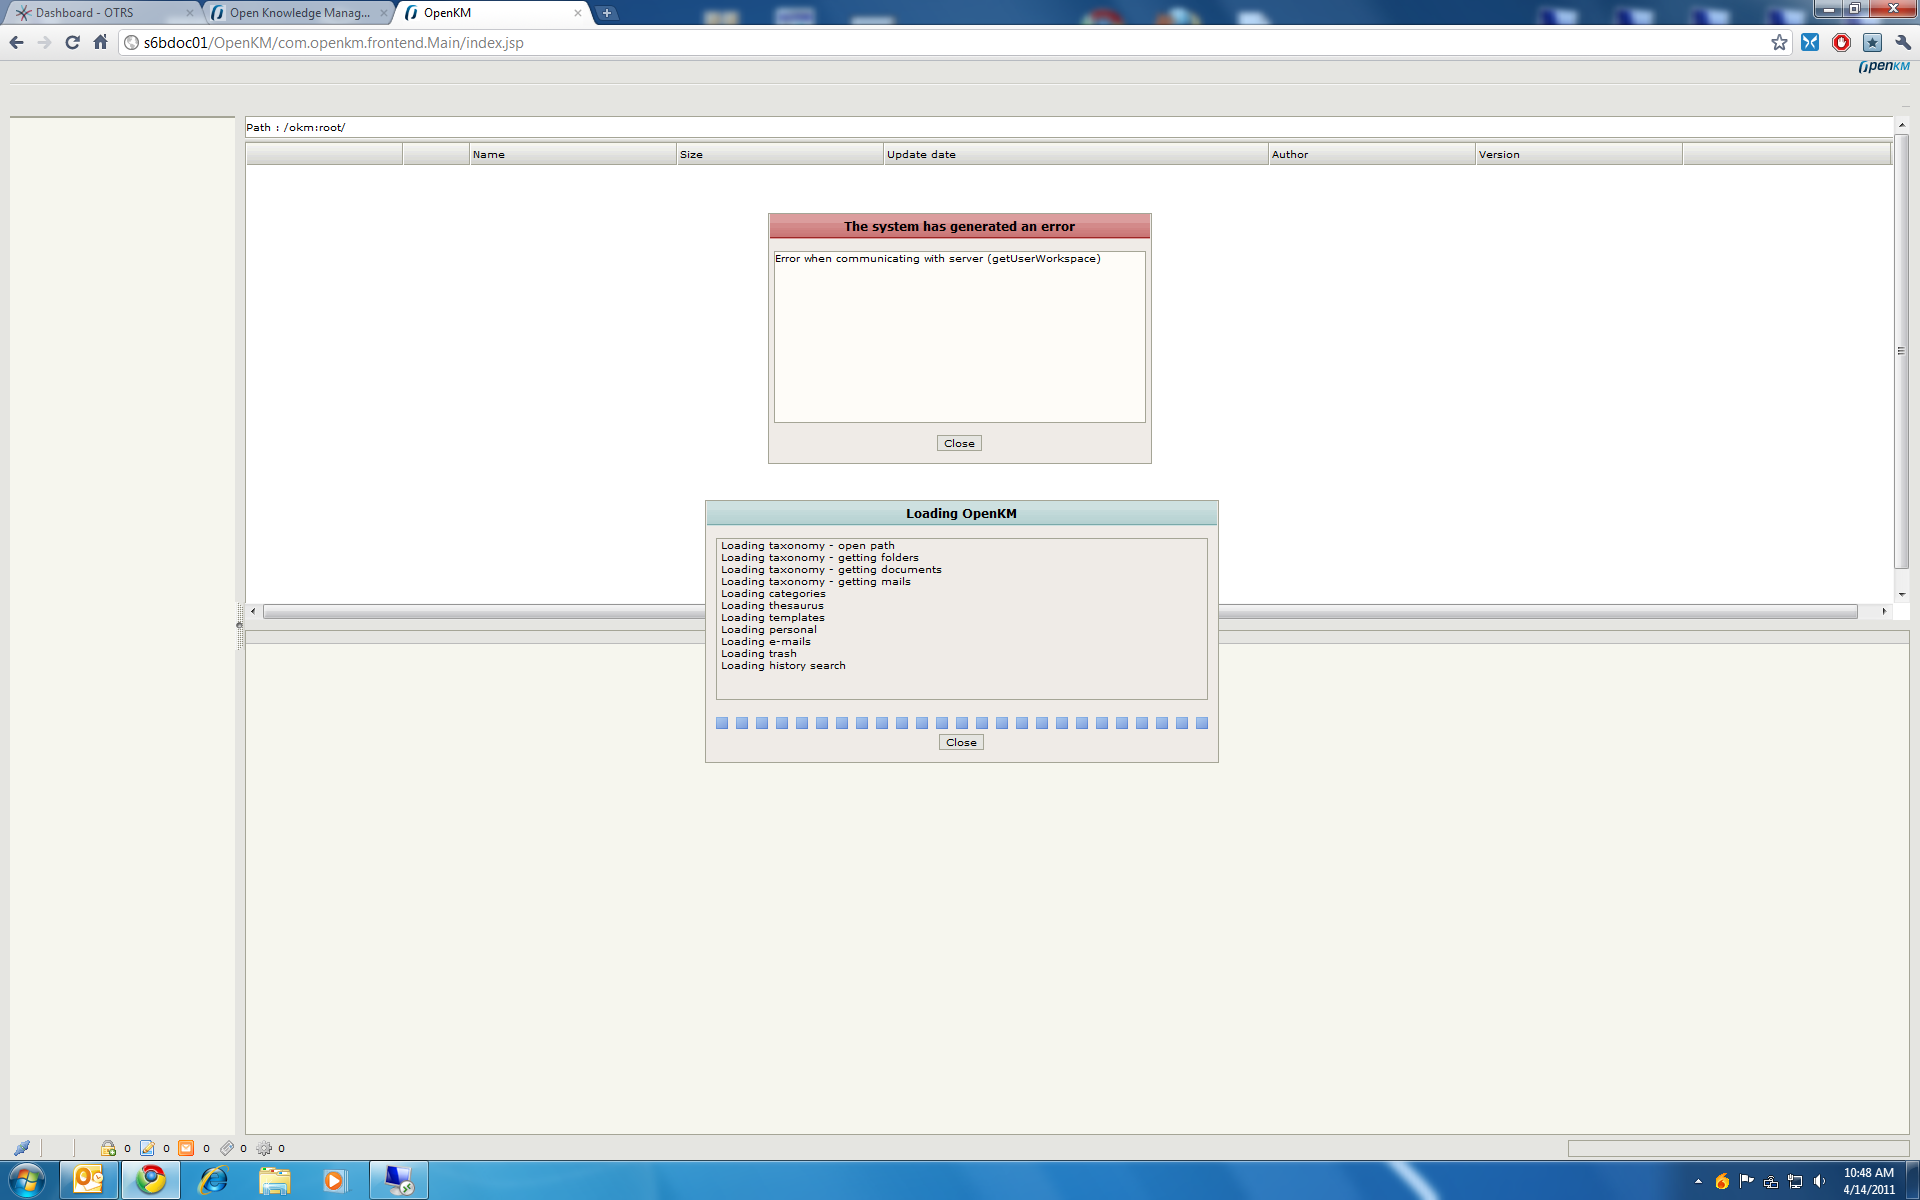
Task: Click the OpenKM logo at top right
Action: coord(1883,66)
